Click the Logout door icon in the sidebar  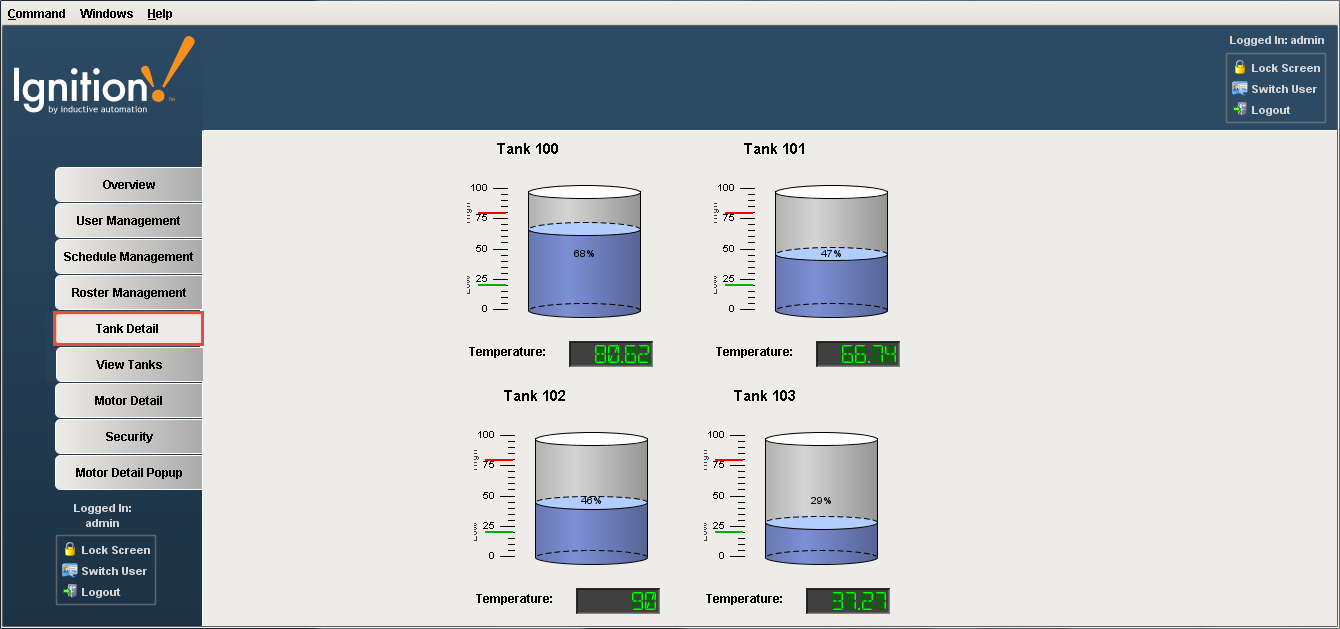tap(68, 591)
